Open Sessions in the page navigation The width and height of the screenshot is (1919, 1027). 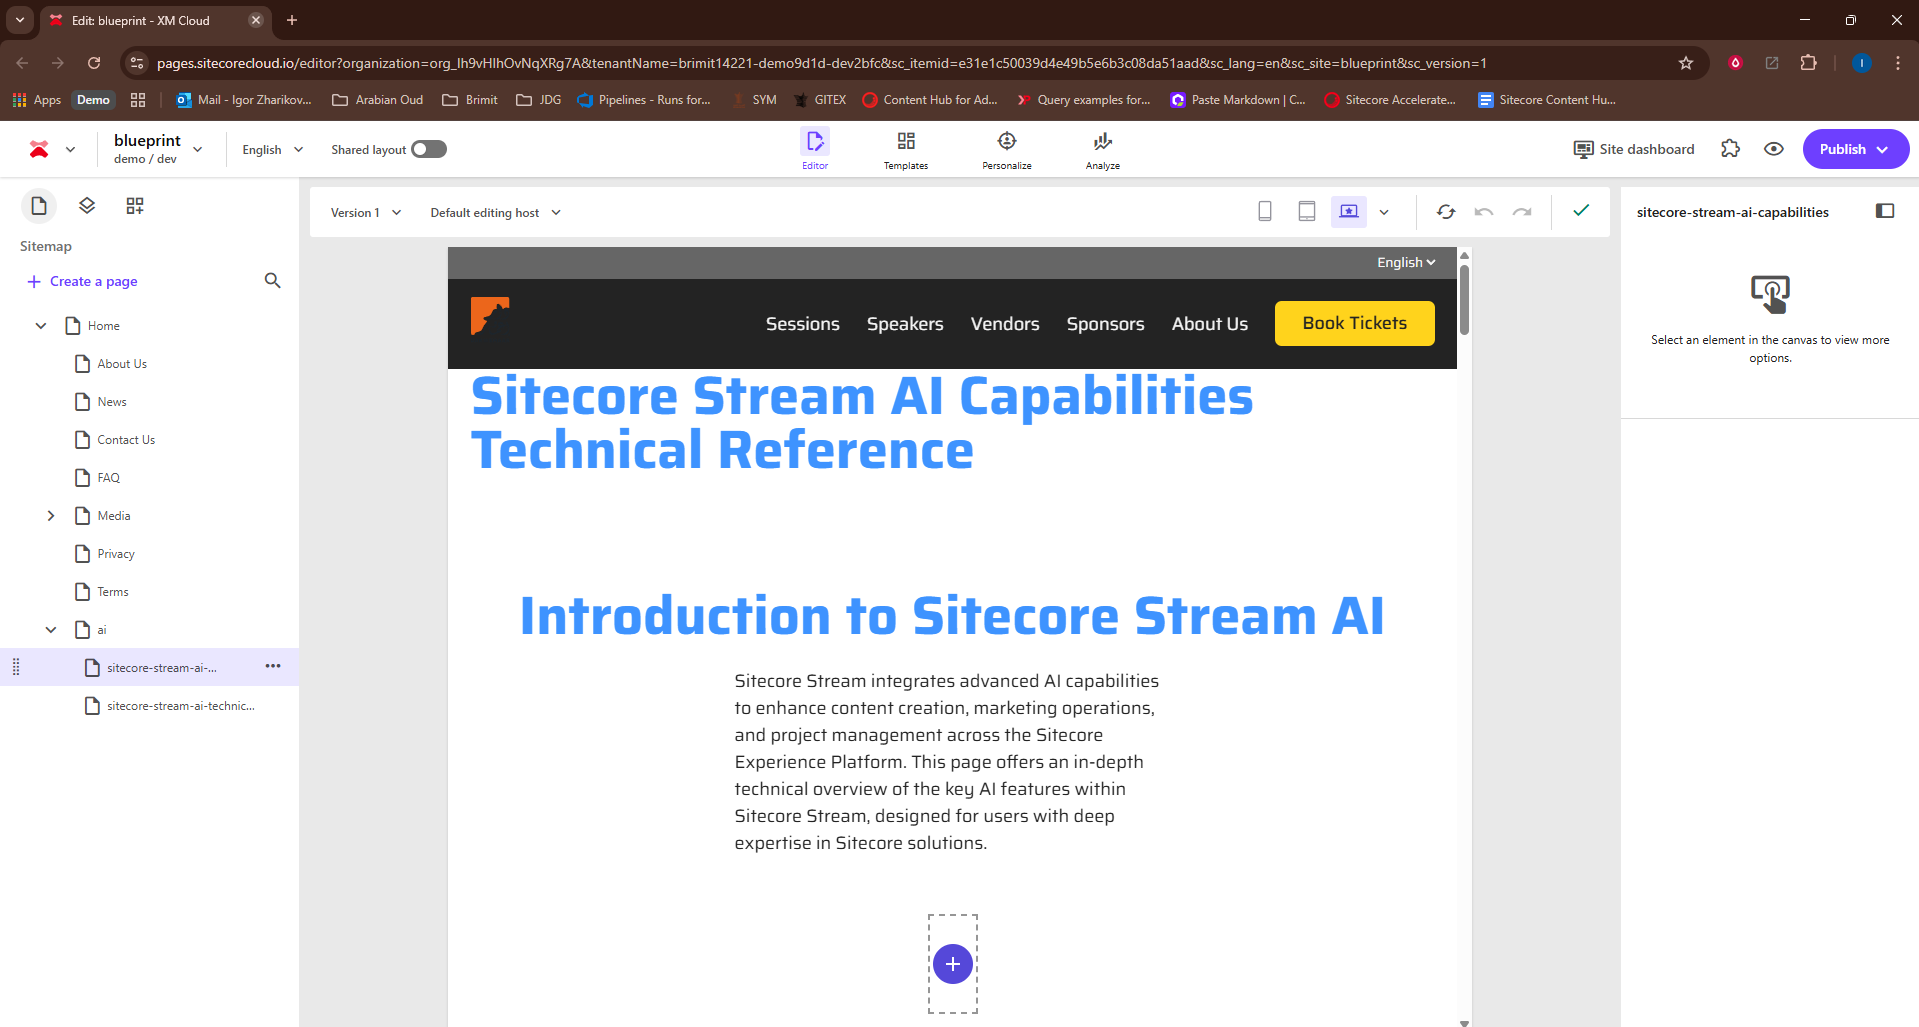[803, 324]
